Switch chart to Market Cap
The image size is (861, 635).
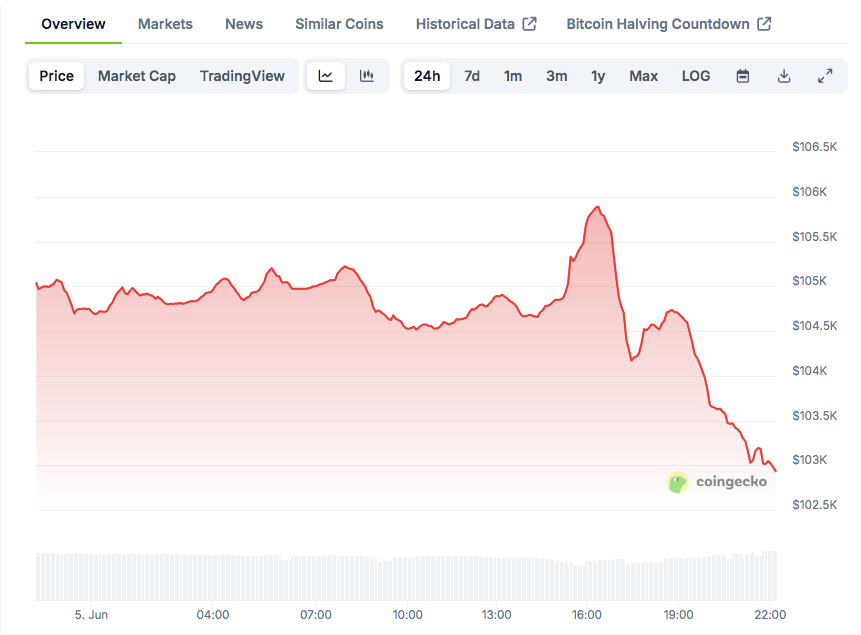pyautogui.click(x=137, y=76)
